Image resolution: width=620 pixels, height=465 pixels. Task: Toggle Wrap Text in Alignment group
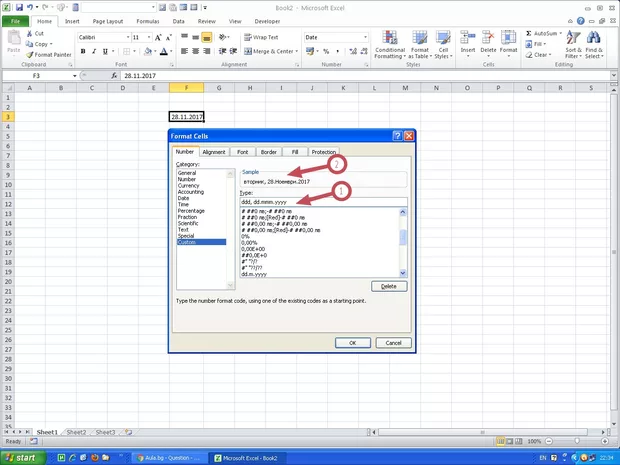pyautogui.click(x=259, y=37)
